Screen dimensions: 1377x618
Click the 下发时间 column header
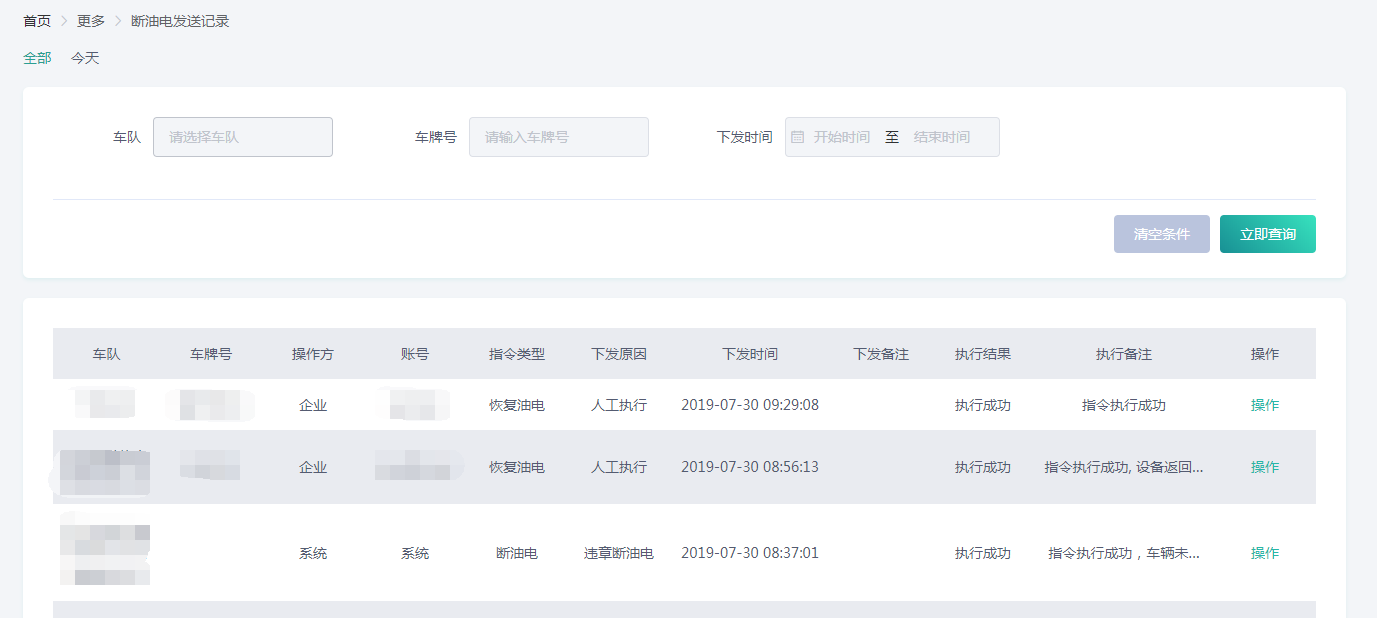coord(749,354)
